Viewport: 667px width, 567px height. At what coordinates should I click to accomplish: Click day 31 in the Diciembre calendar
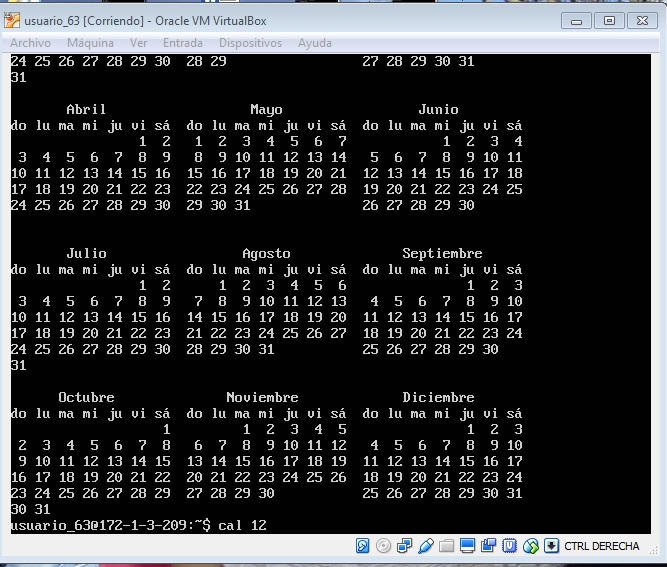514,493
